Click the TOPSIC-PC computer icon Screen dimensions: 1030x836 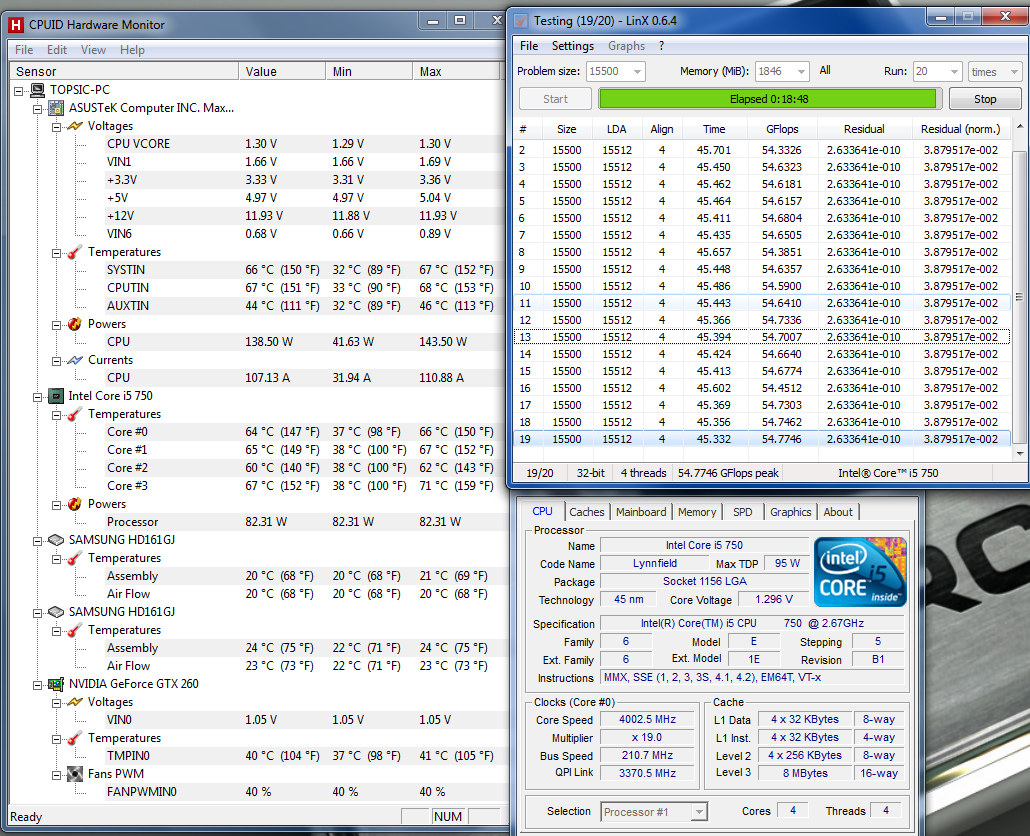click(x=38, y=90)
